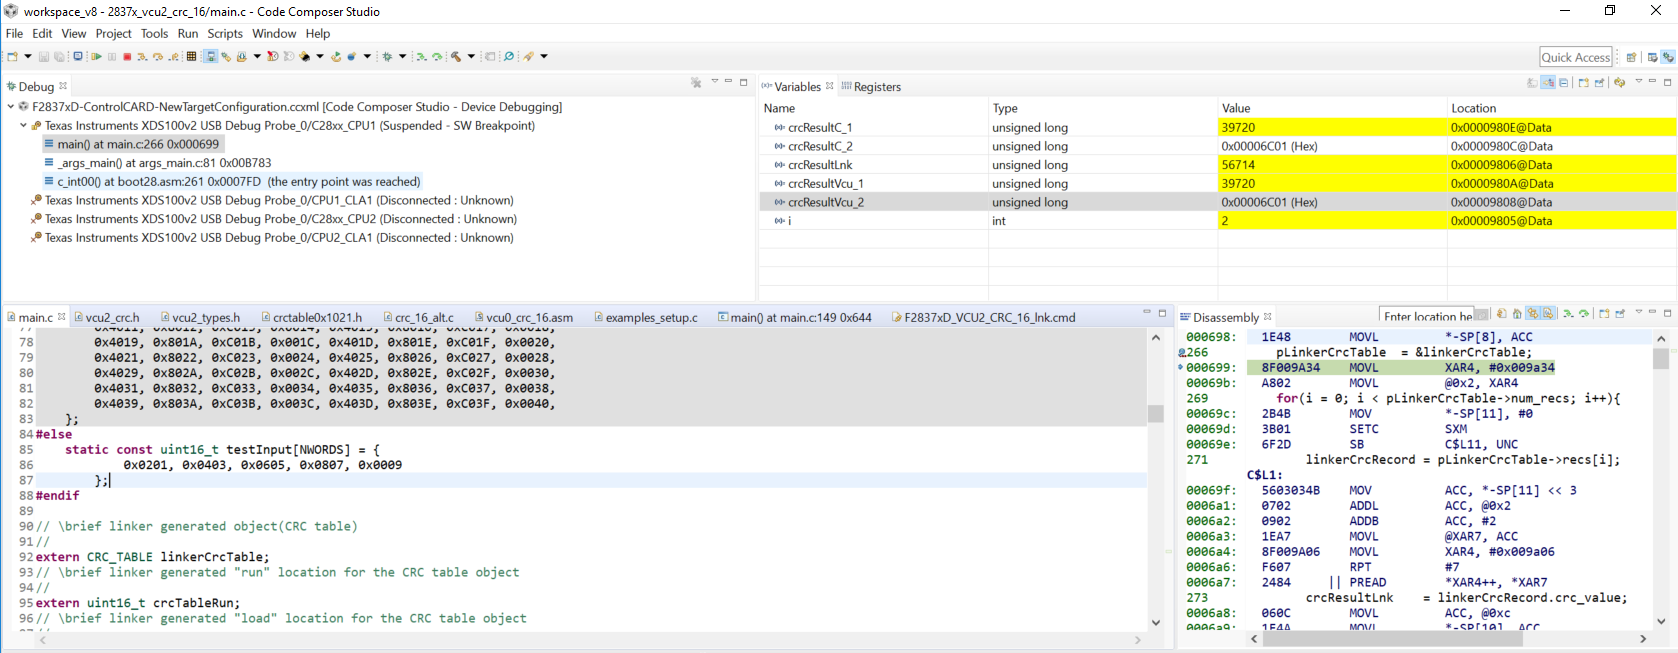Click the Assembly Step Over green icon
This screenshot has height=653, width=1678.
tap(437, 56)
